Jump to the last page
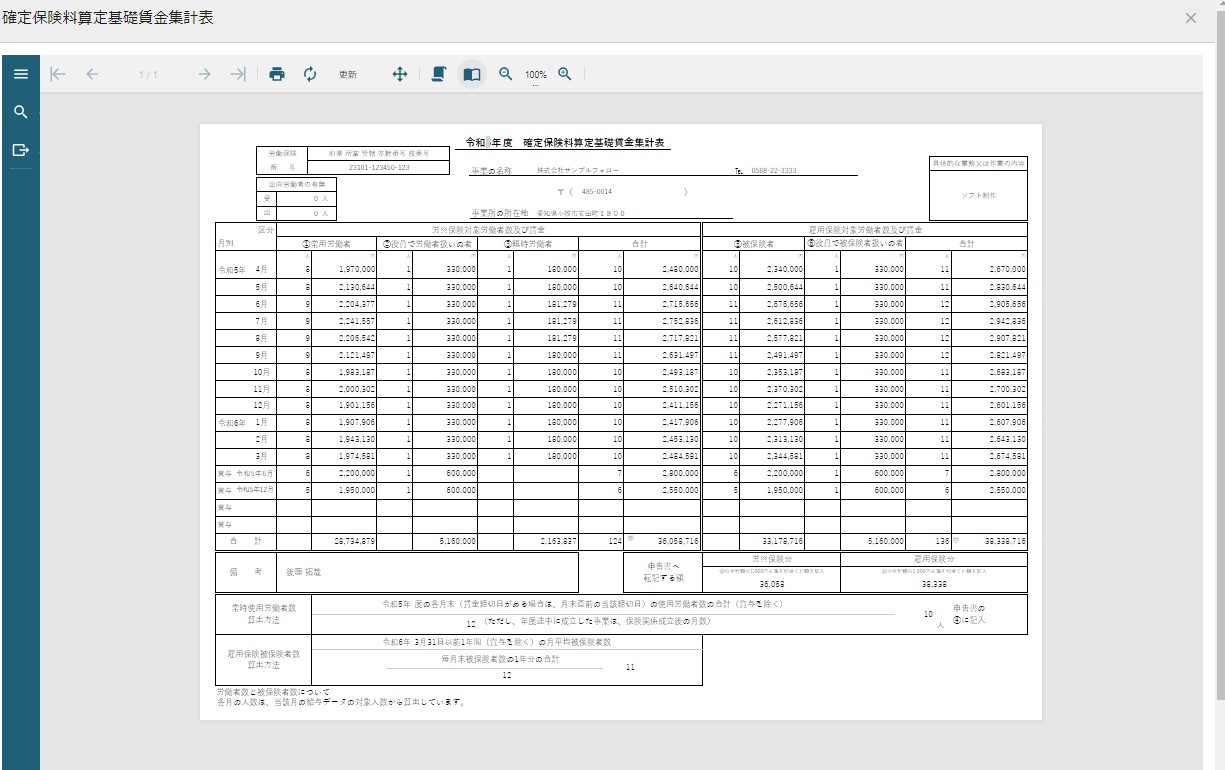Viewport: 1225px width, 770px height. 237,74
